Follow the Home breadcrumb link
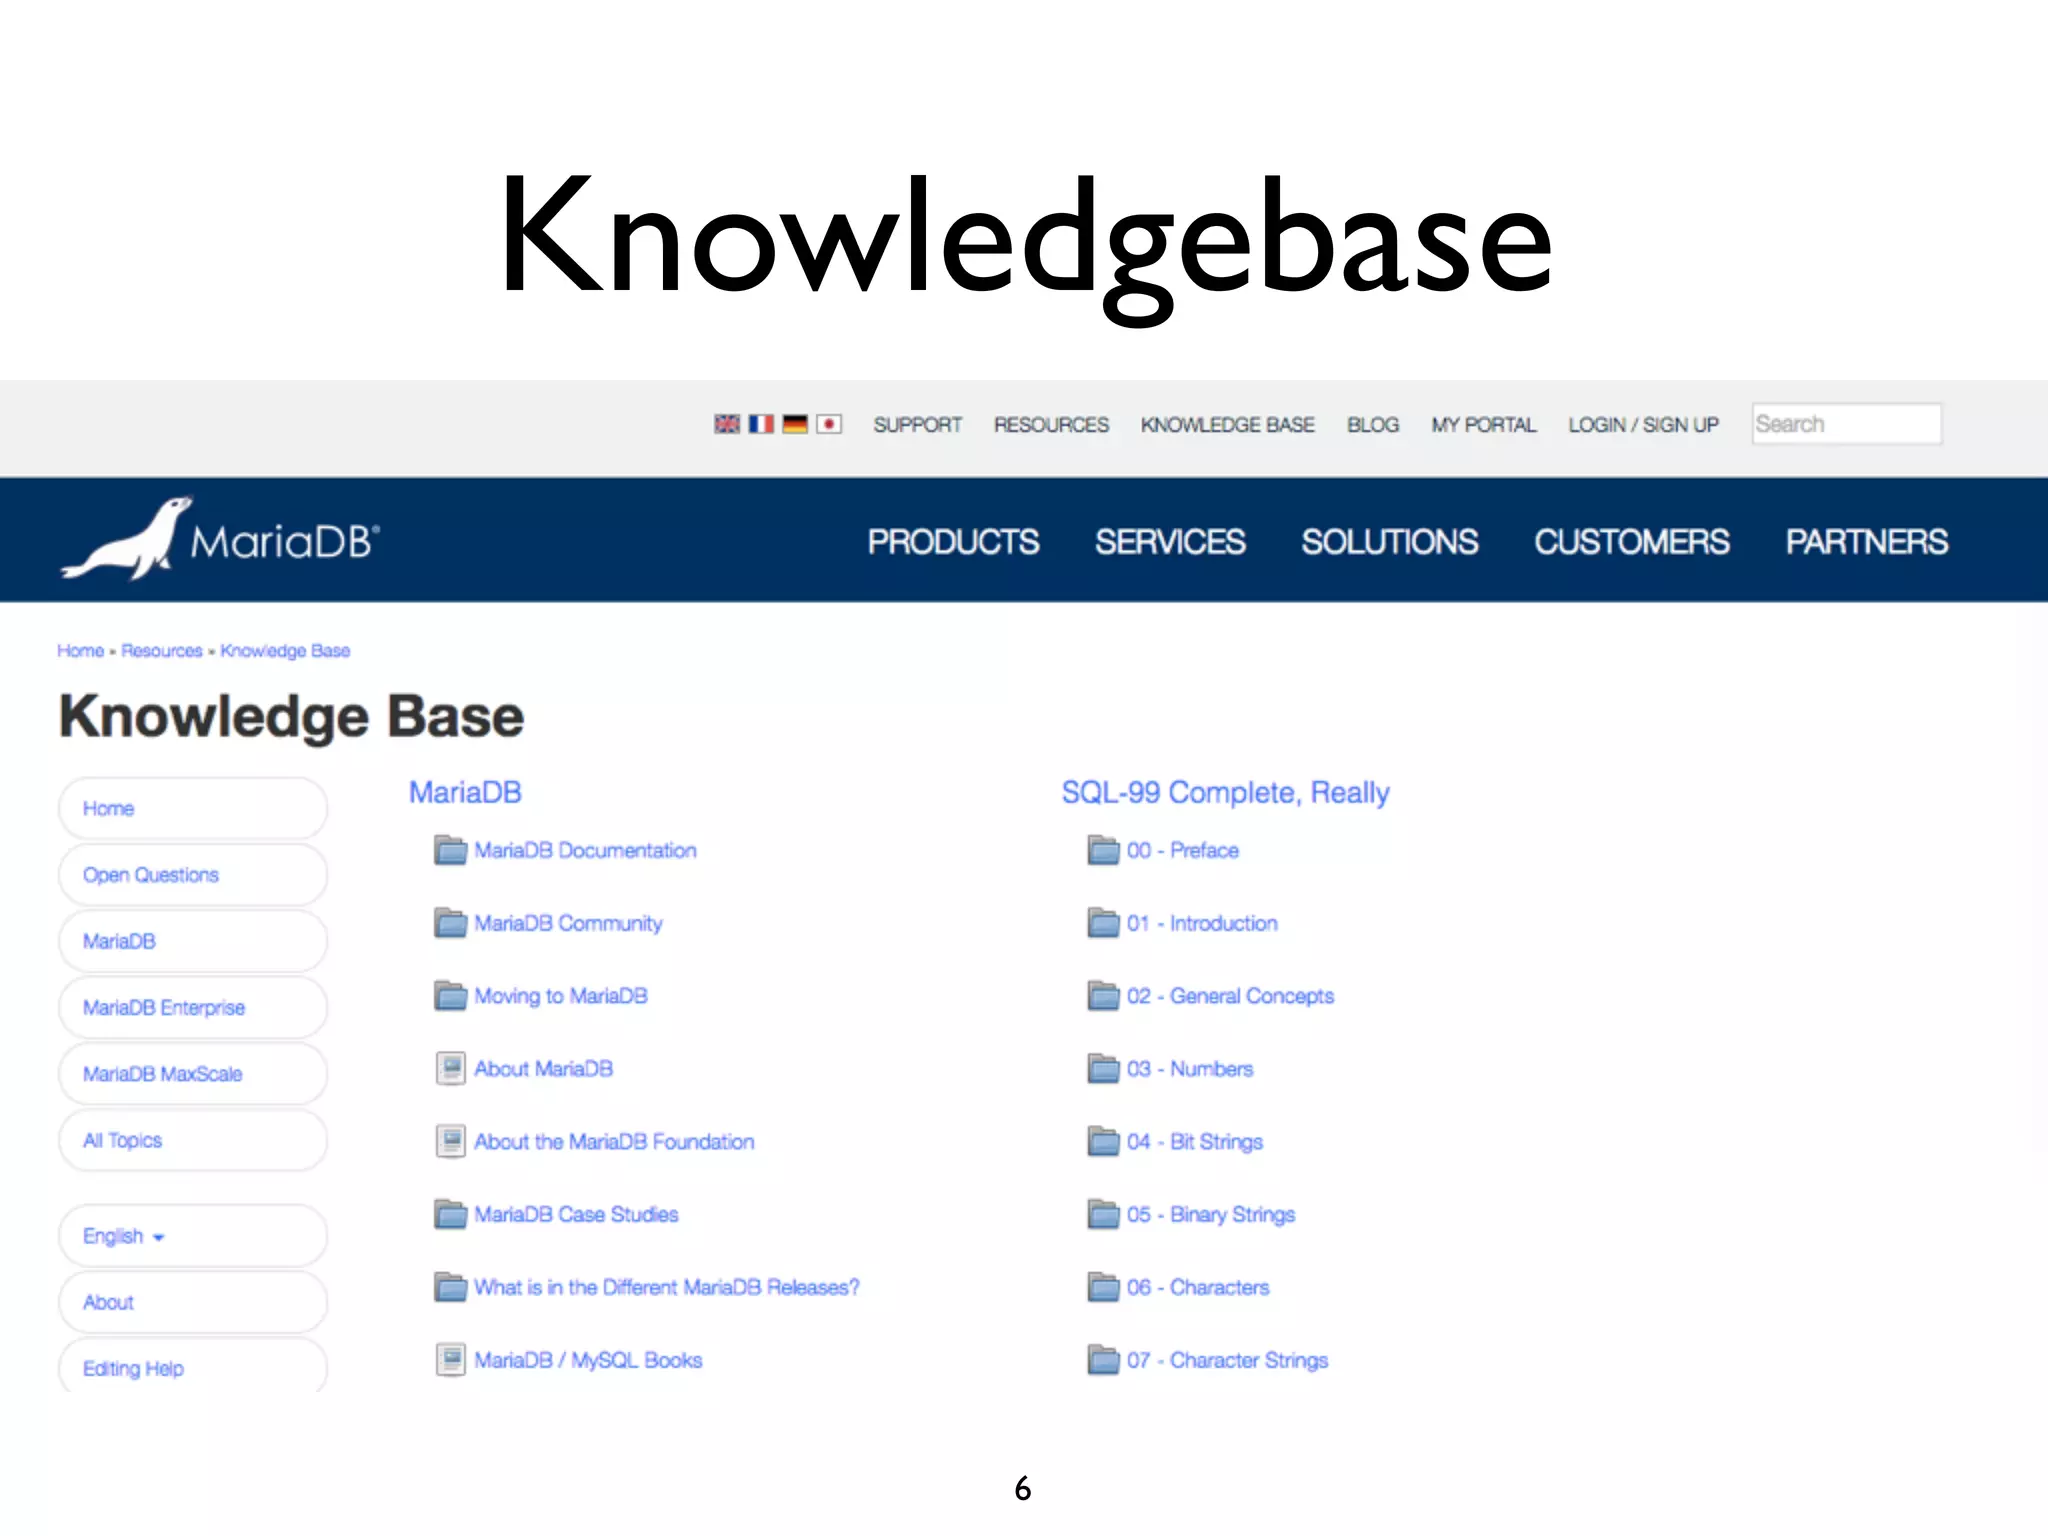2048x1536 pixels. click(x=81, y=651)
